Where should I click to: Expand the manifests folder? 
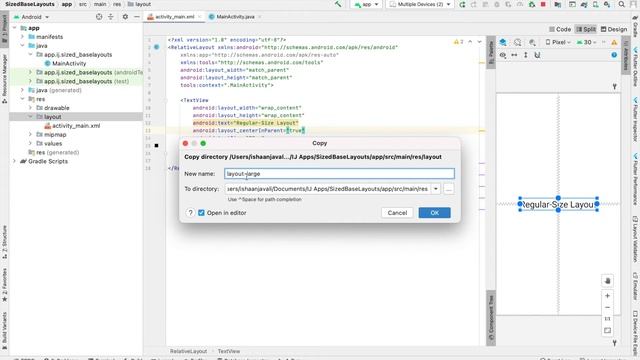pyautogui.click(x=23, y=37)
